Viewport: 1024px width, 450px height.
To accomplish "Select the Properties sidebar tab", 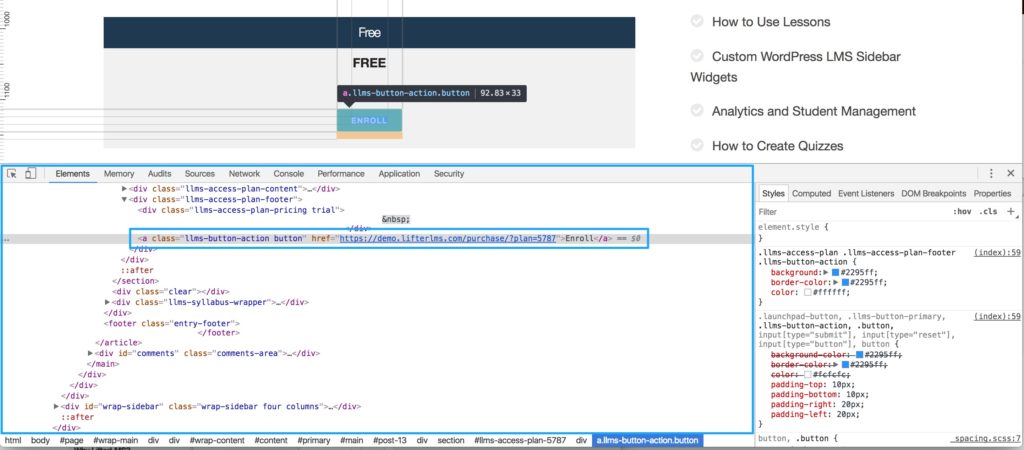I will tap(992, 193).
